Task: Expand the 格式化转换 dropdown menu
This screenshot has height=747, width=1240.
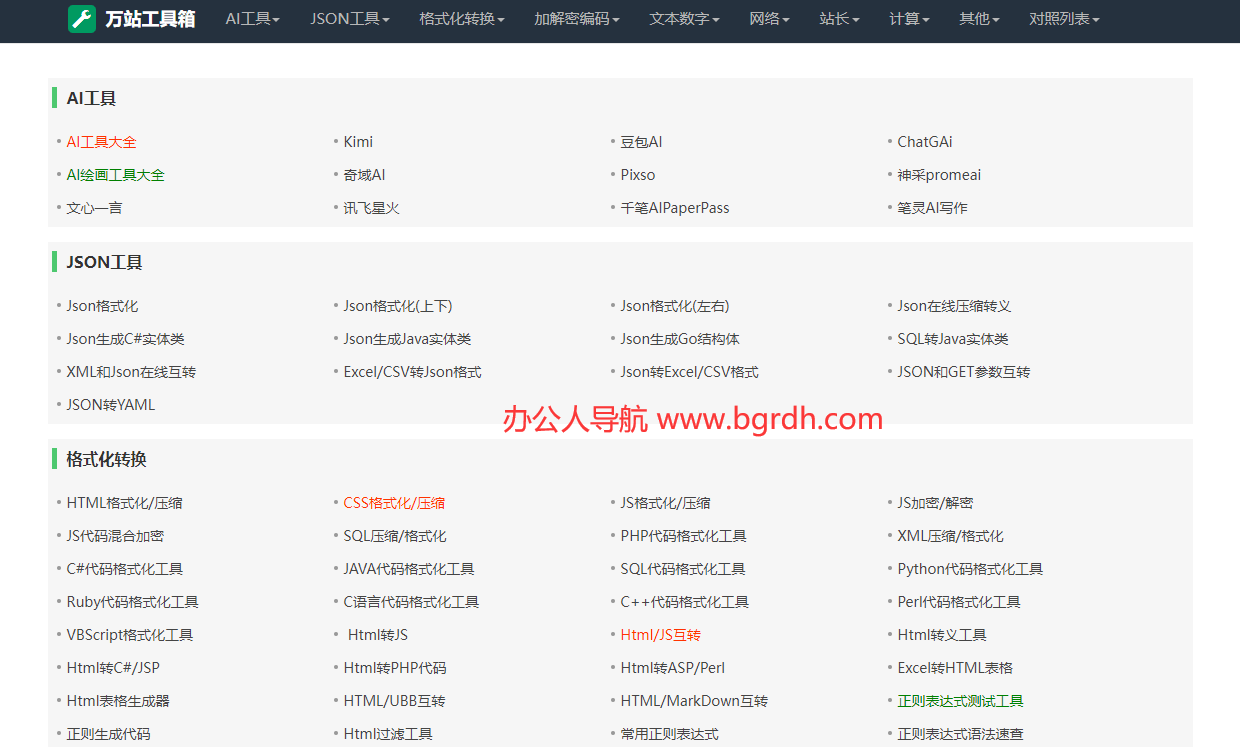Action: point(462,19)
